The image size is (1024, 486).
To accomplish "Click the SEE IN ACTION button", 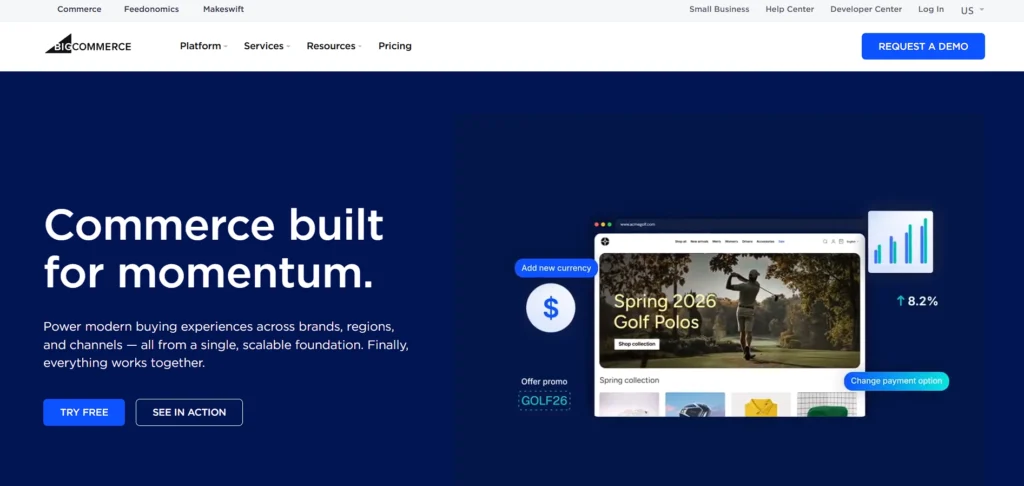I will [189, 412].
